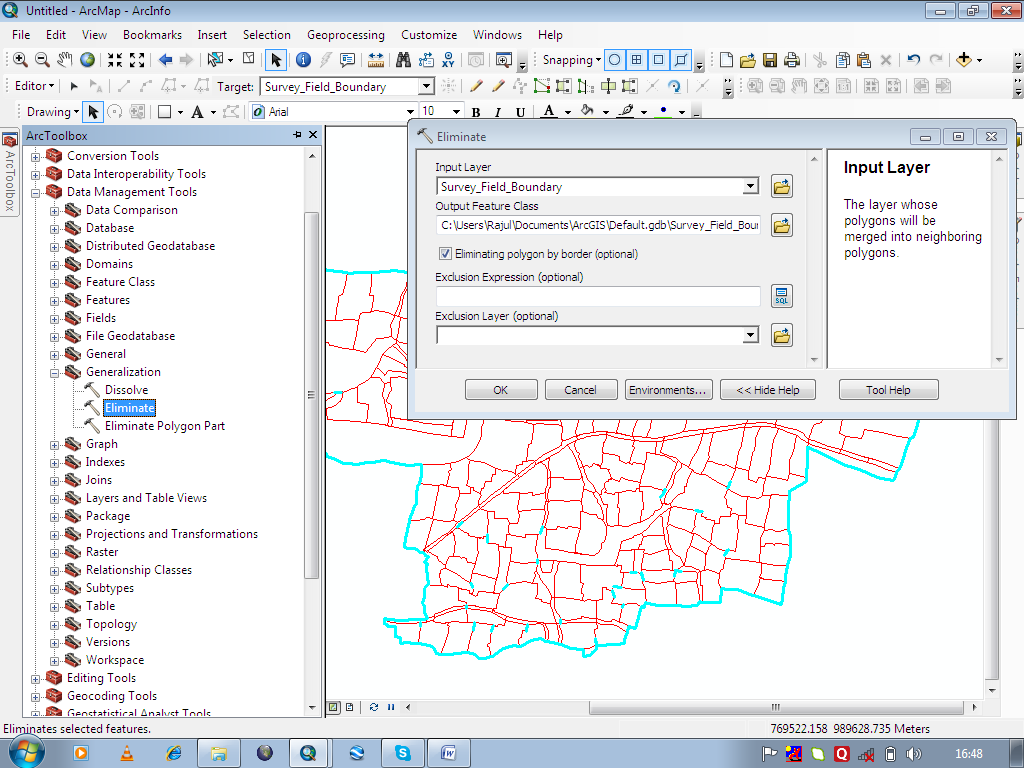
Task: Click the Identify info tool
Action: [x=303, y=59]
